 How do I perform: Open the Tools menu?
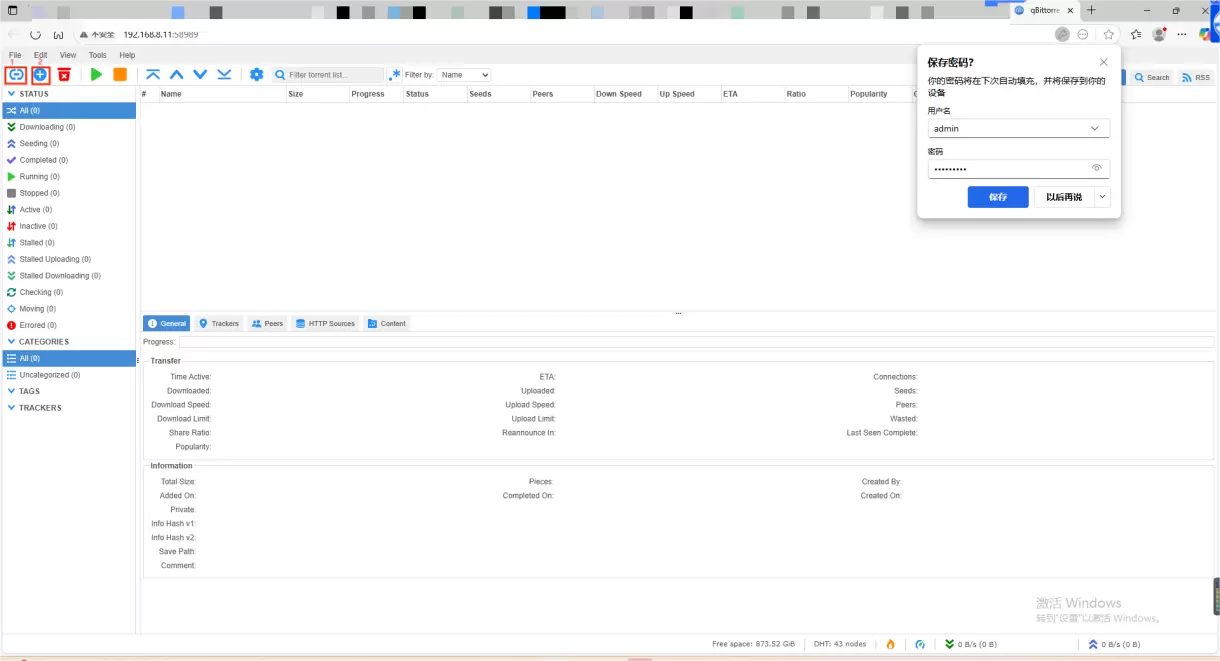pyautogui.click(x=97, y=55)
